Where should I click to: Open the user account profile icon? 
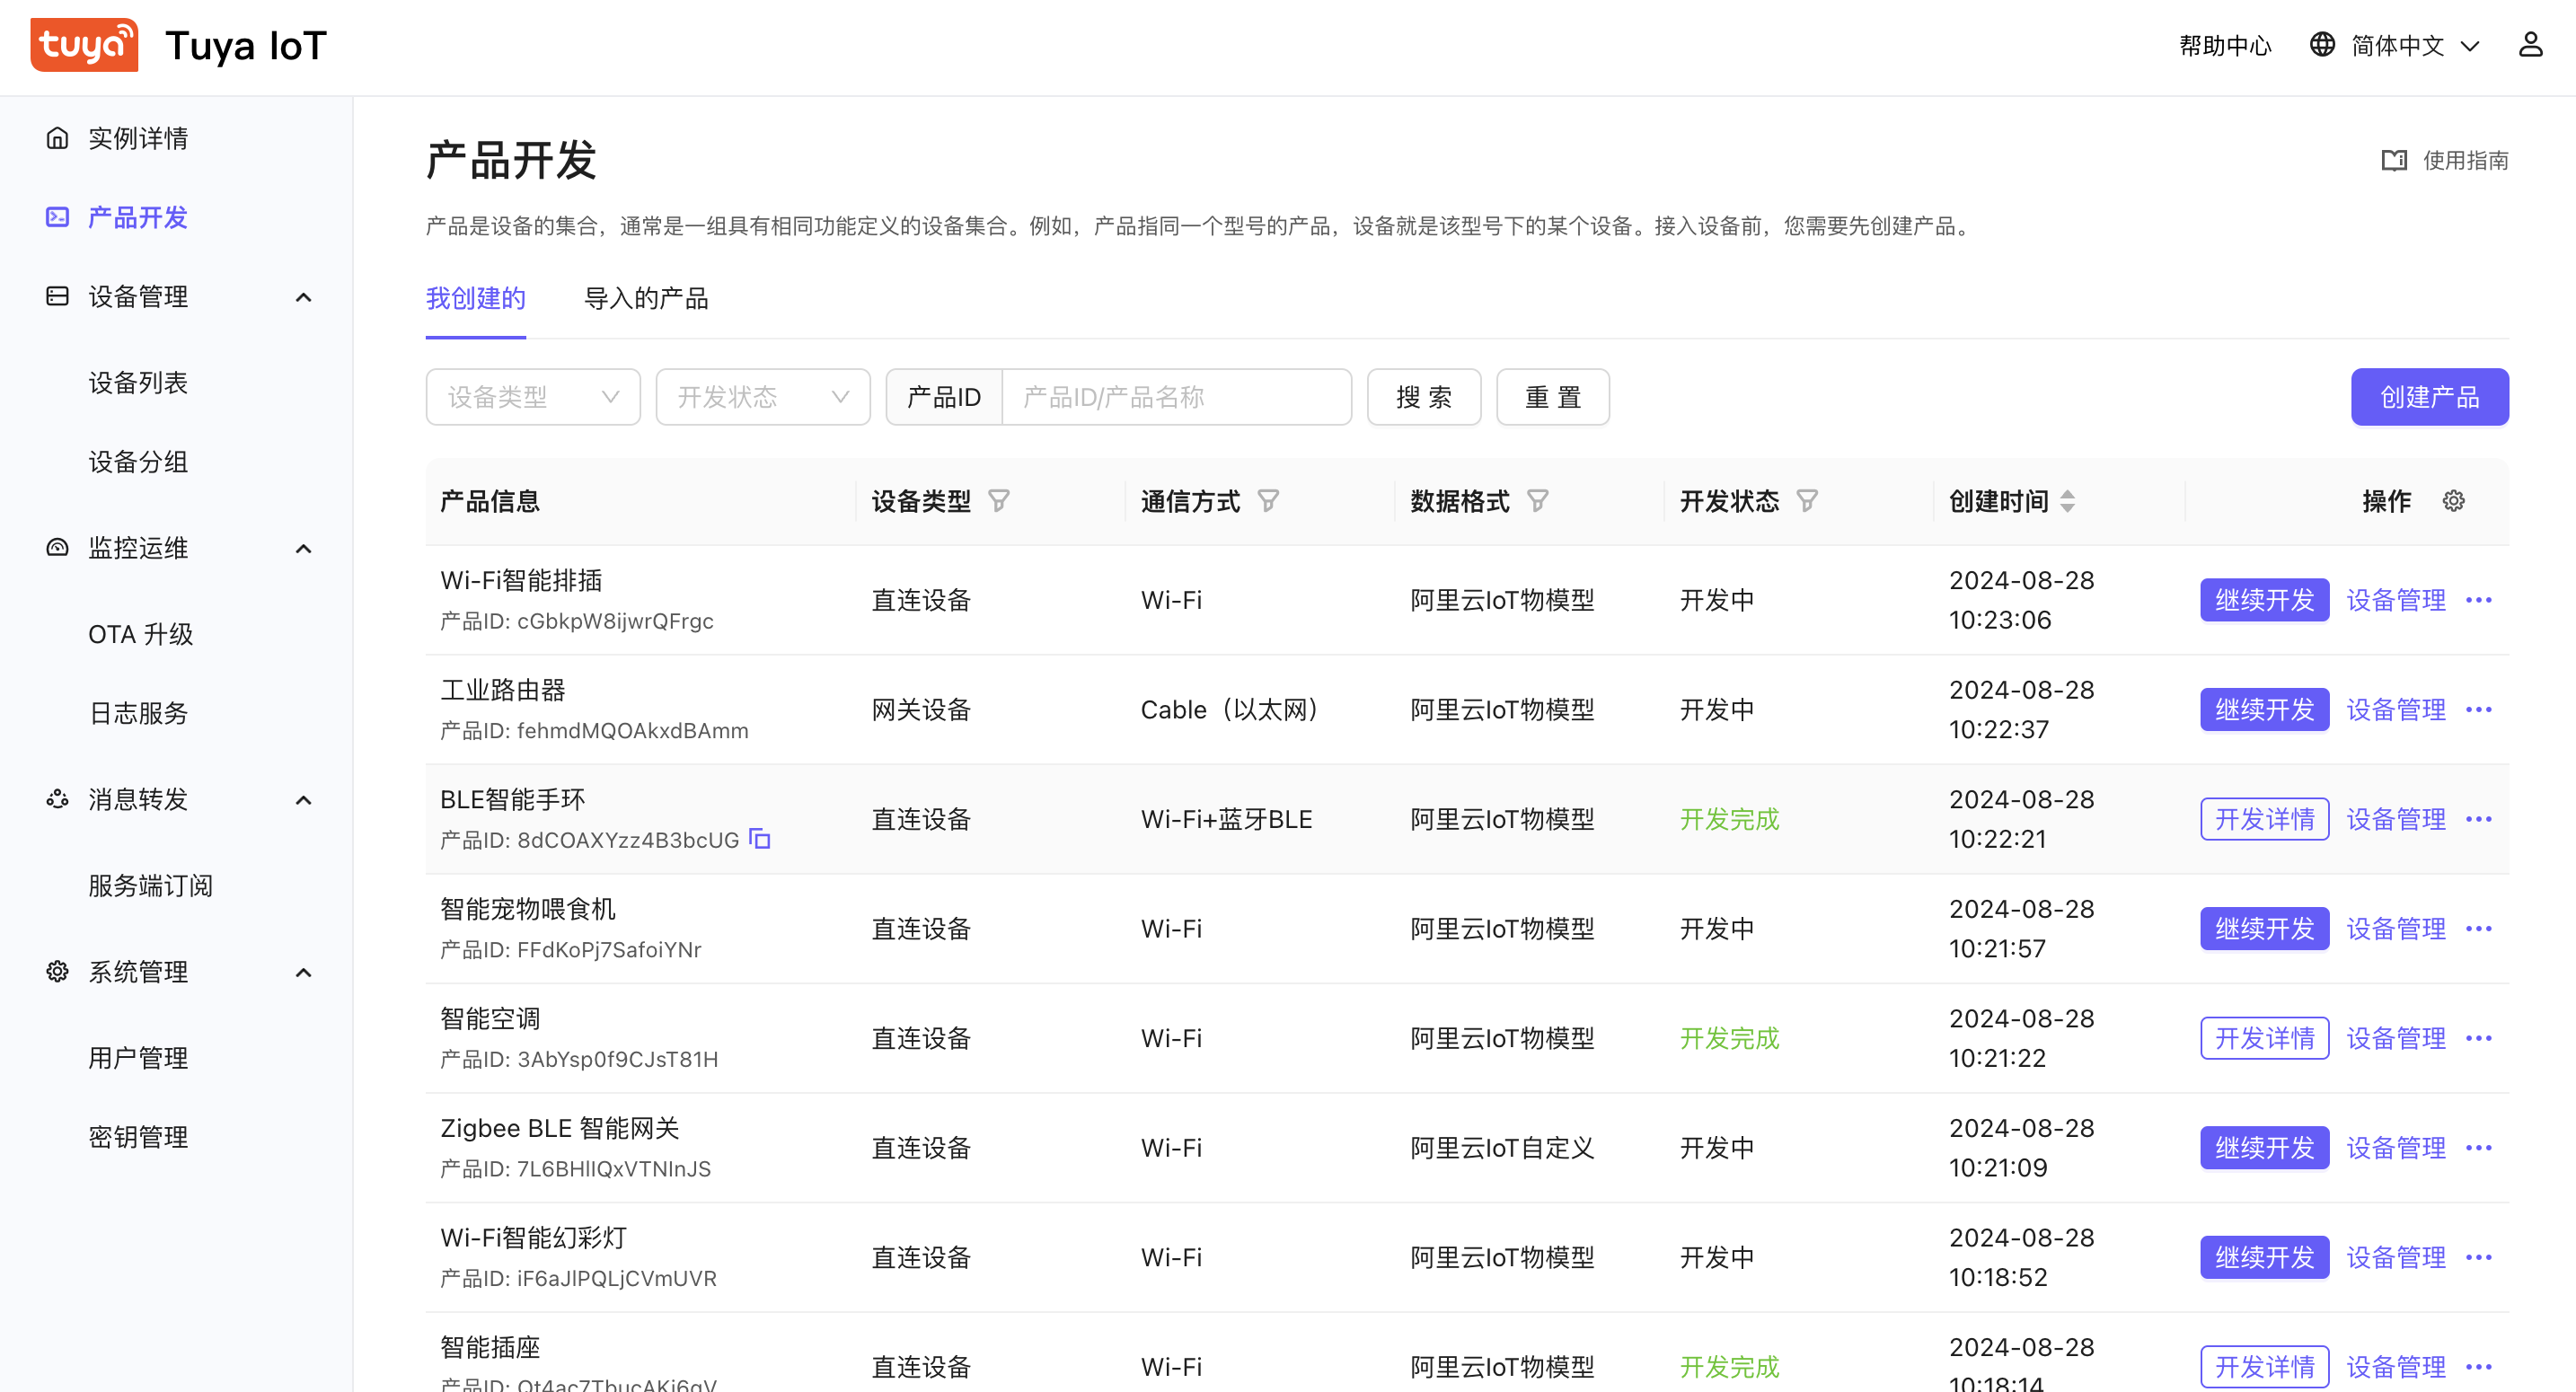(2530, 45)
